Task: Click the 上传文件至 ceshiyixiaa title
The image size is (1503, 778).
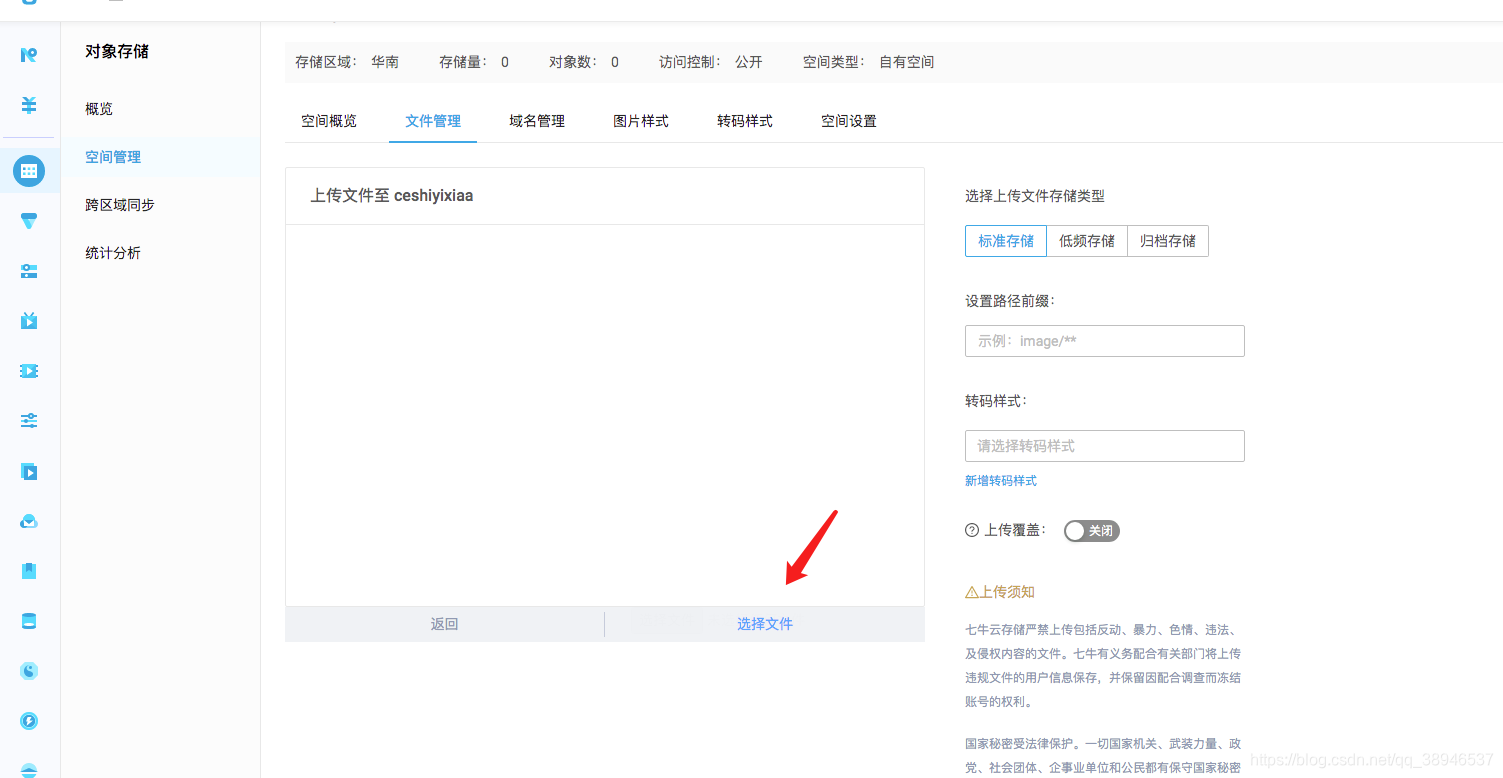Action: (392, 196)
